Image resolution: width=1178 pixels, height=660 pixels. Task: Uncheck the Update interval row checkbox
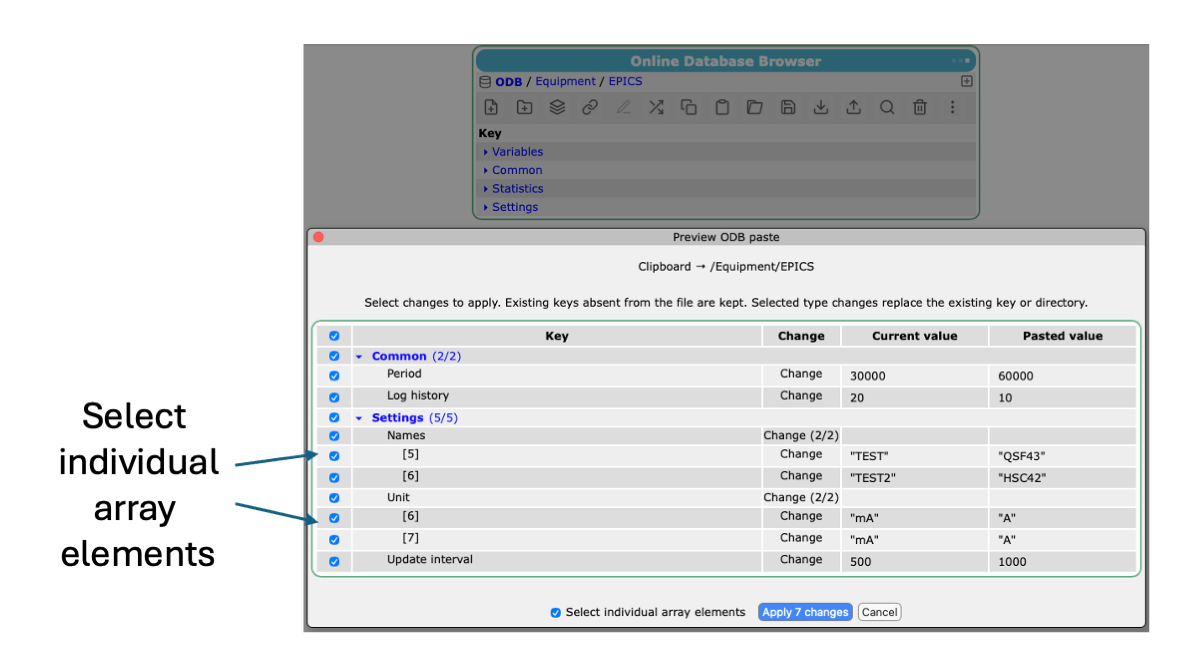tap(334, 562)
